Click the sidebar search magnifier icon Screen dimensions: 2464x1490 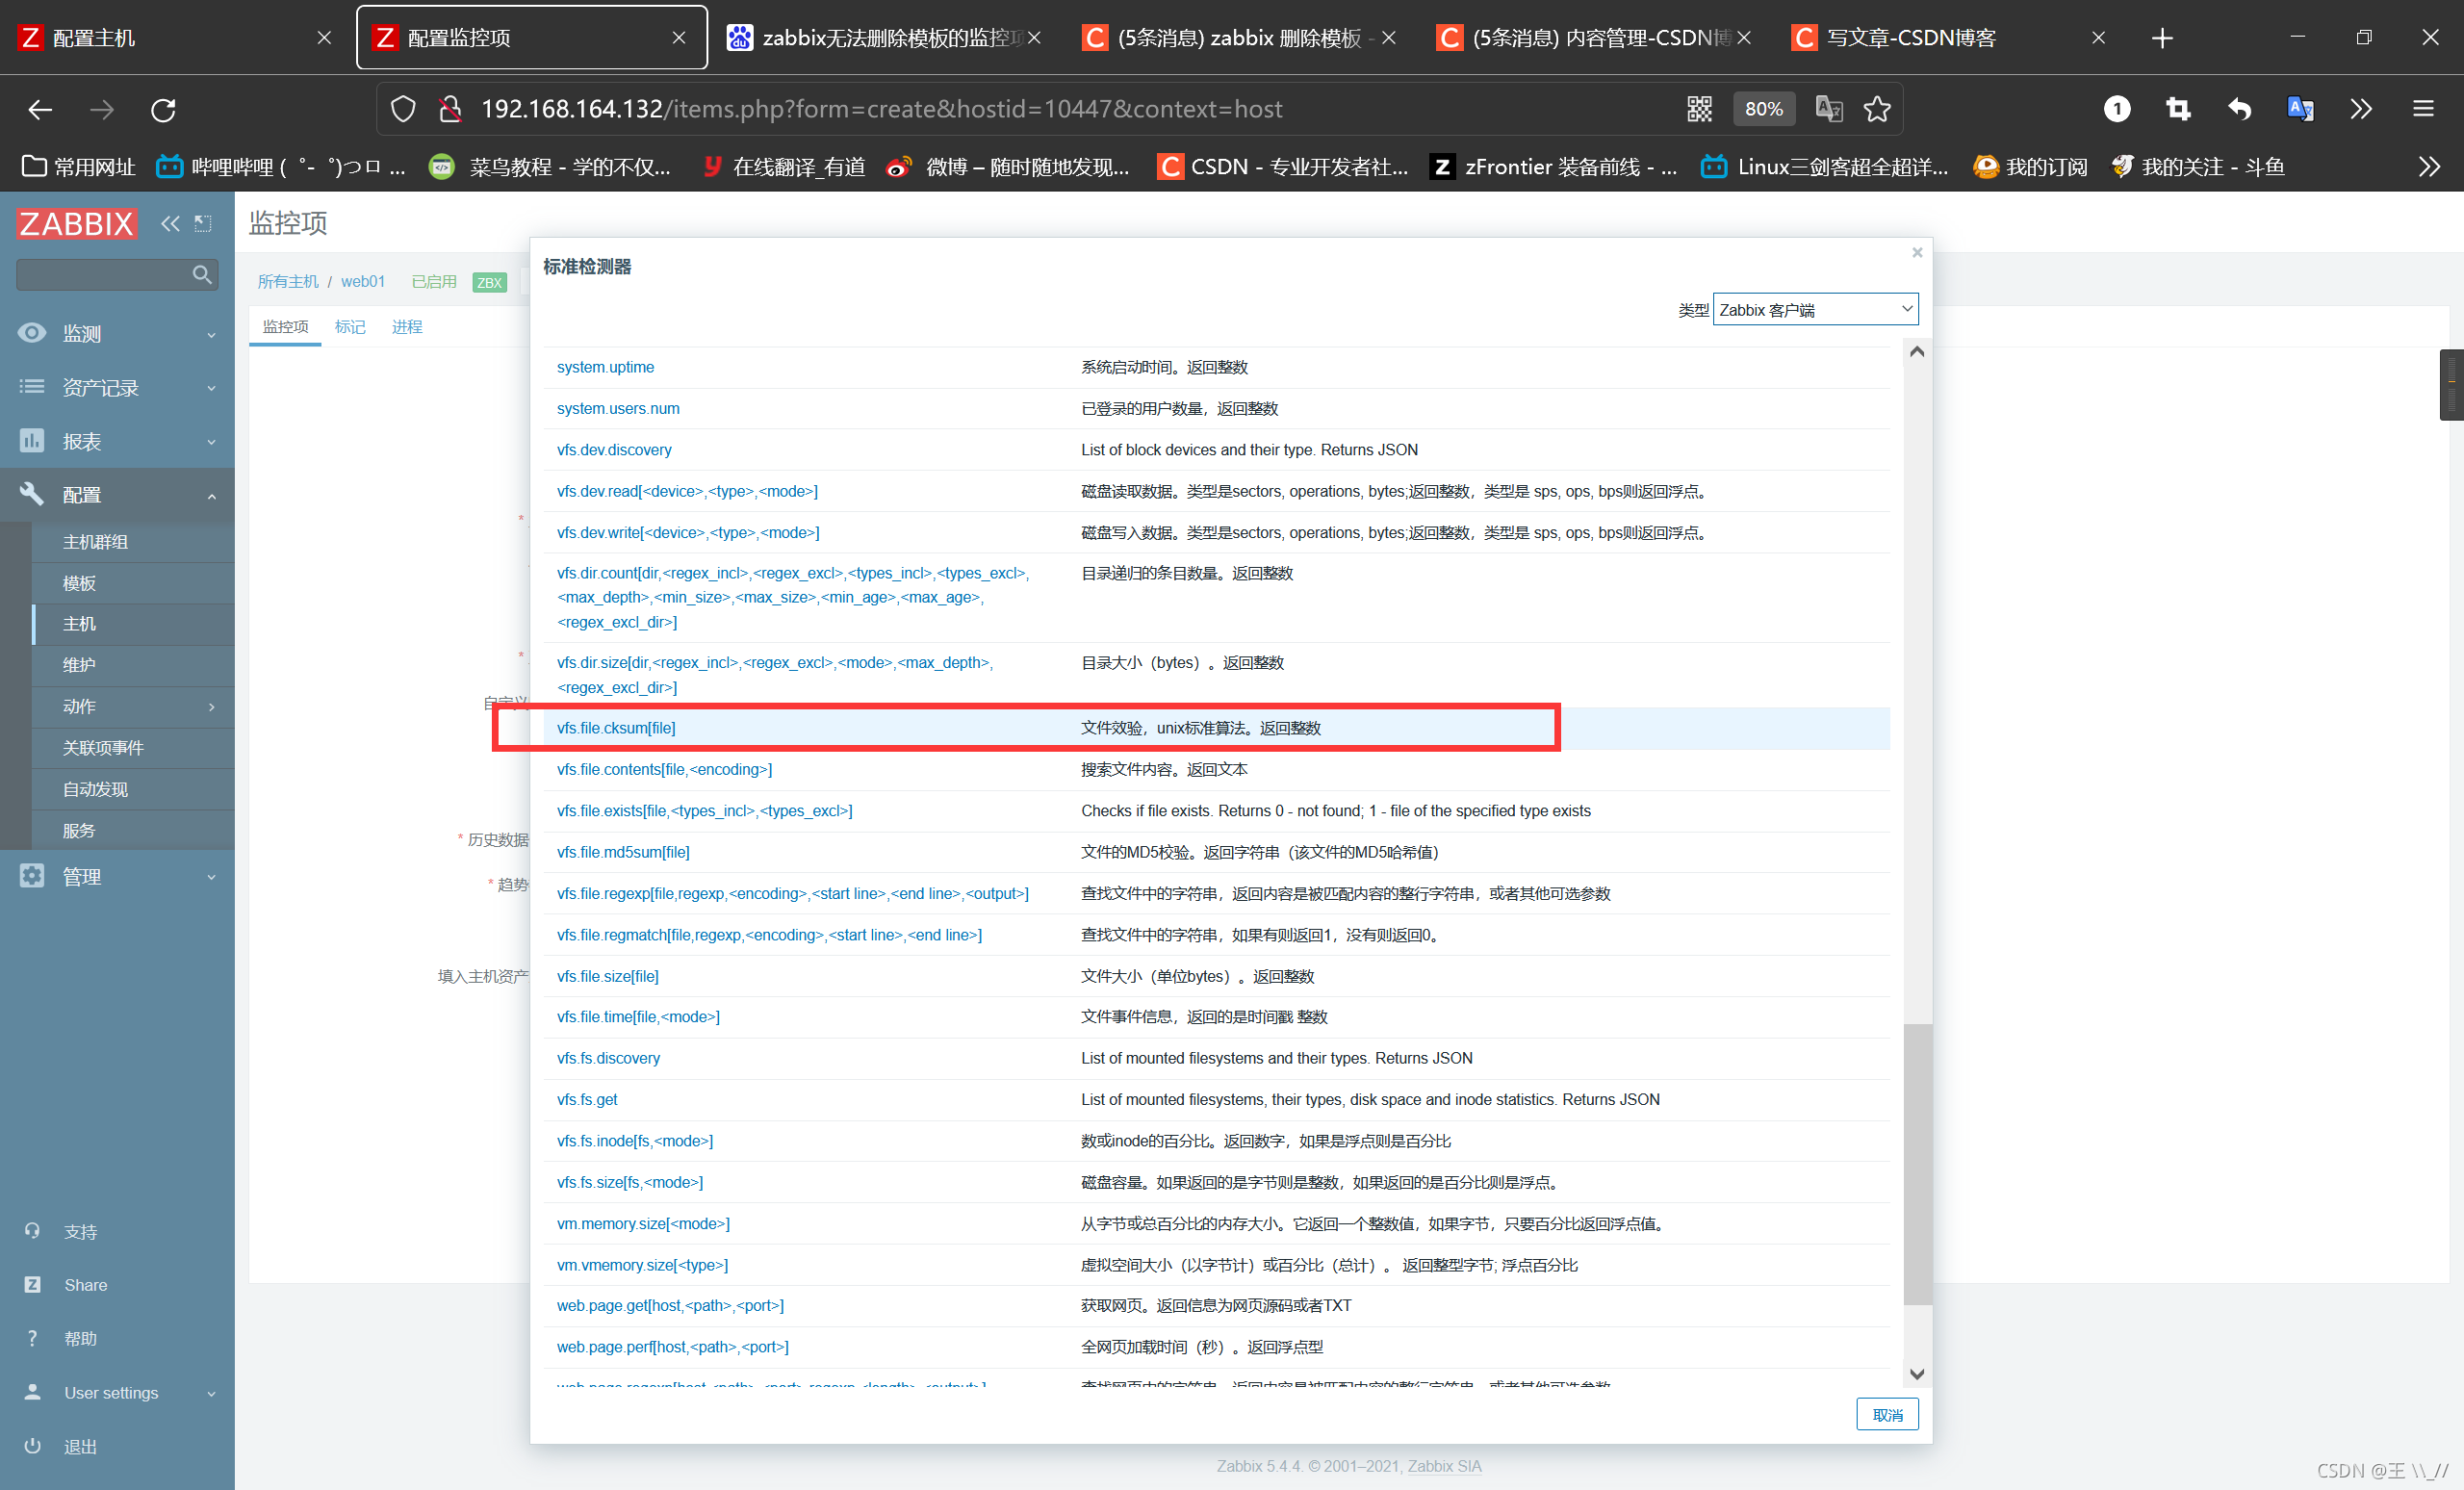201,274
